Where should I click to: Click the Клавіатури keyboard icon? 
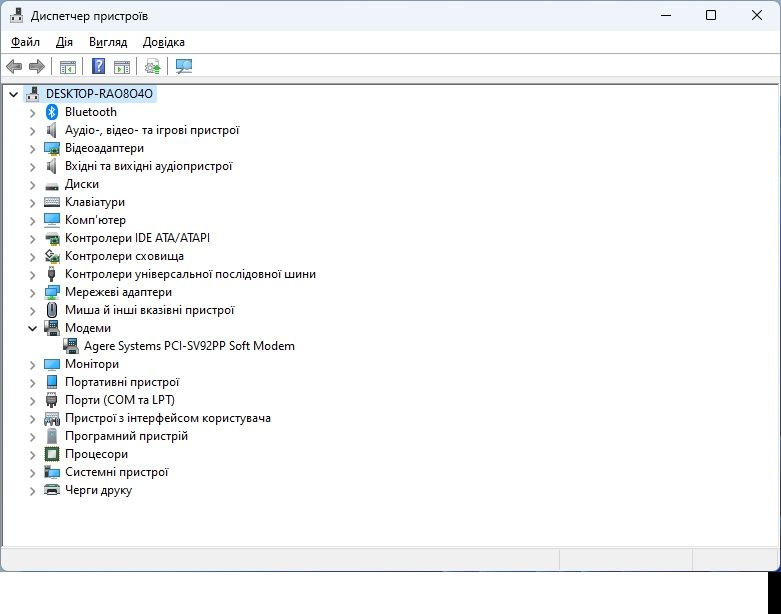(x=52, y=202)
